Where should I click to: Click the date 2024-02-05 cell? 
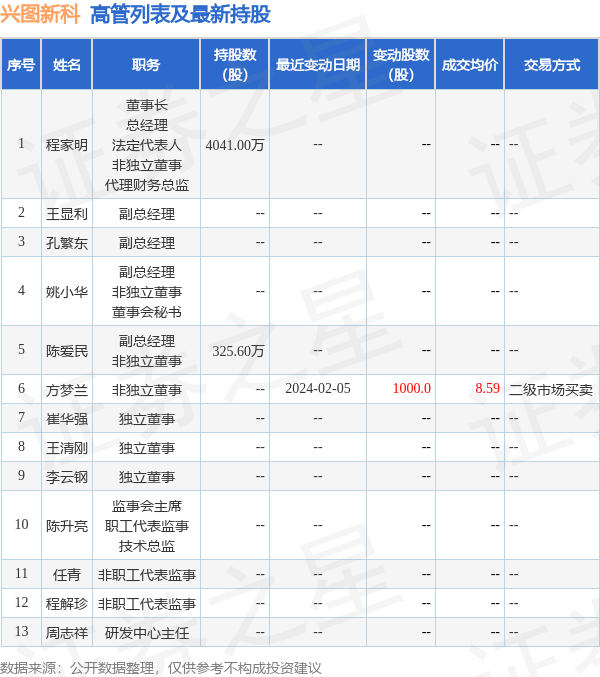click(x=318, y=389)
